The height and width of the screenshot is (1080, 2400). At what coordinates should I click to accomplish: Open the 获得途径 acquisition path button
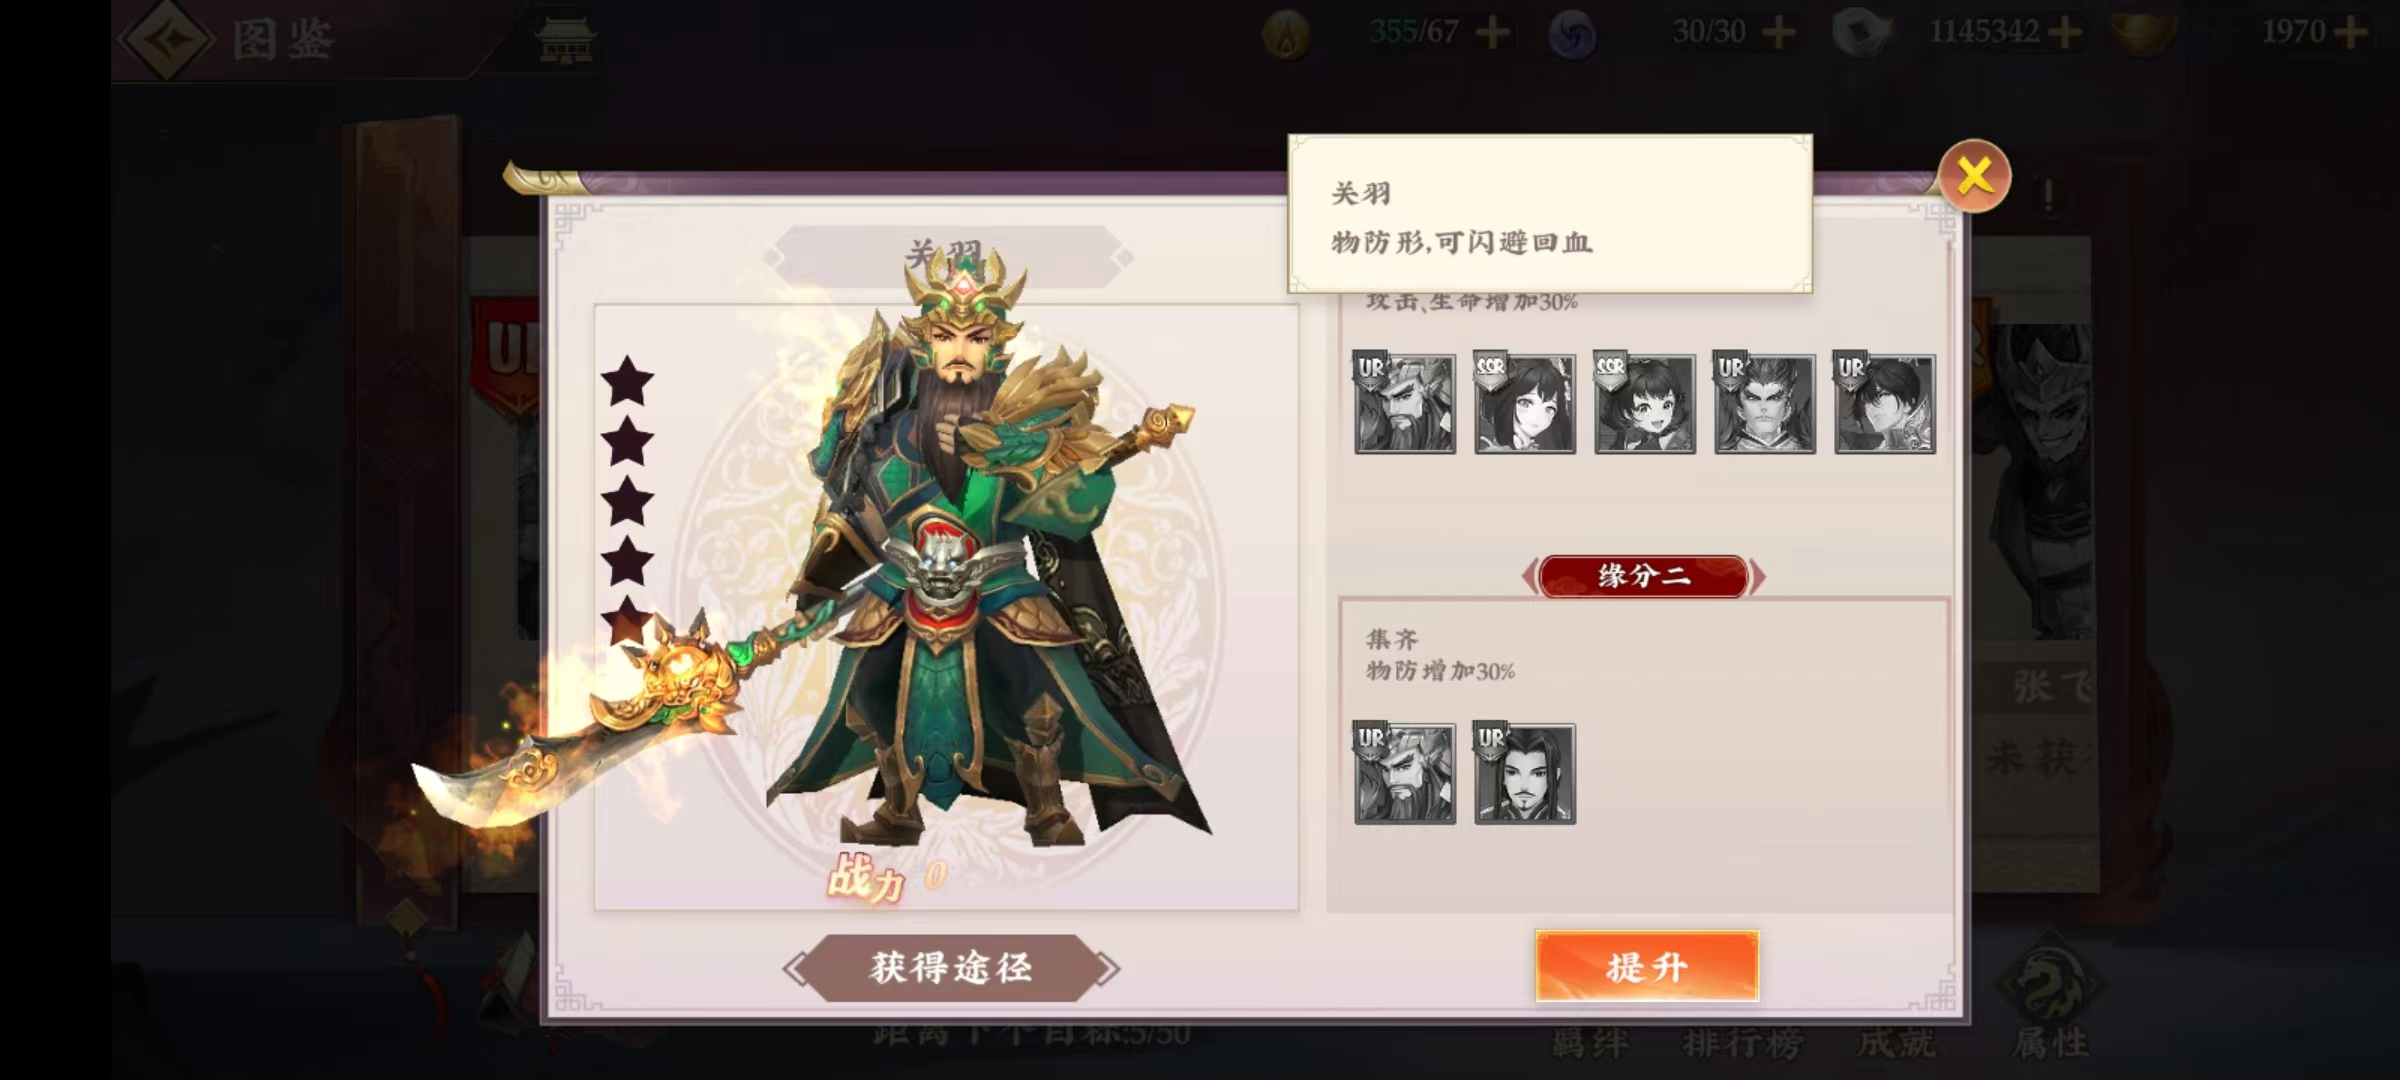951,967
